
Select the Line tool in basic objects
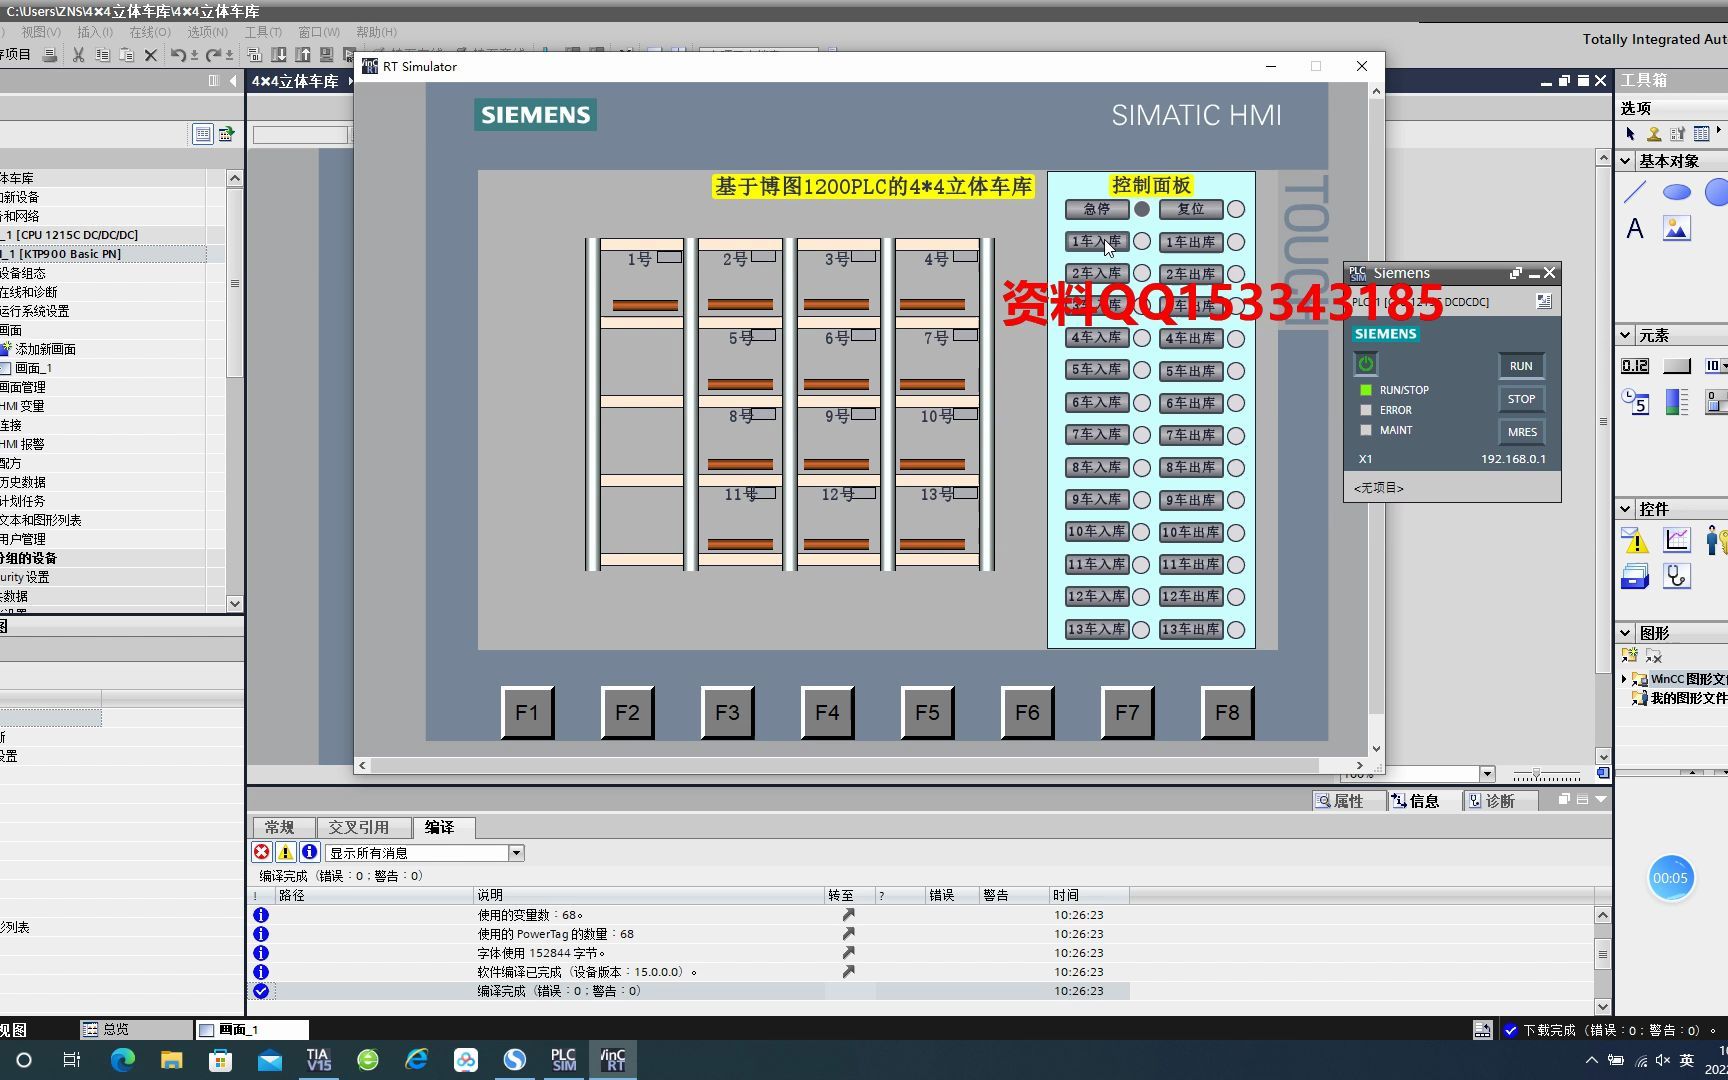1636,192
